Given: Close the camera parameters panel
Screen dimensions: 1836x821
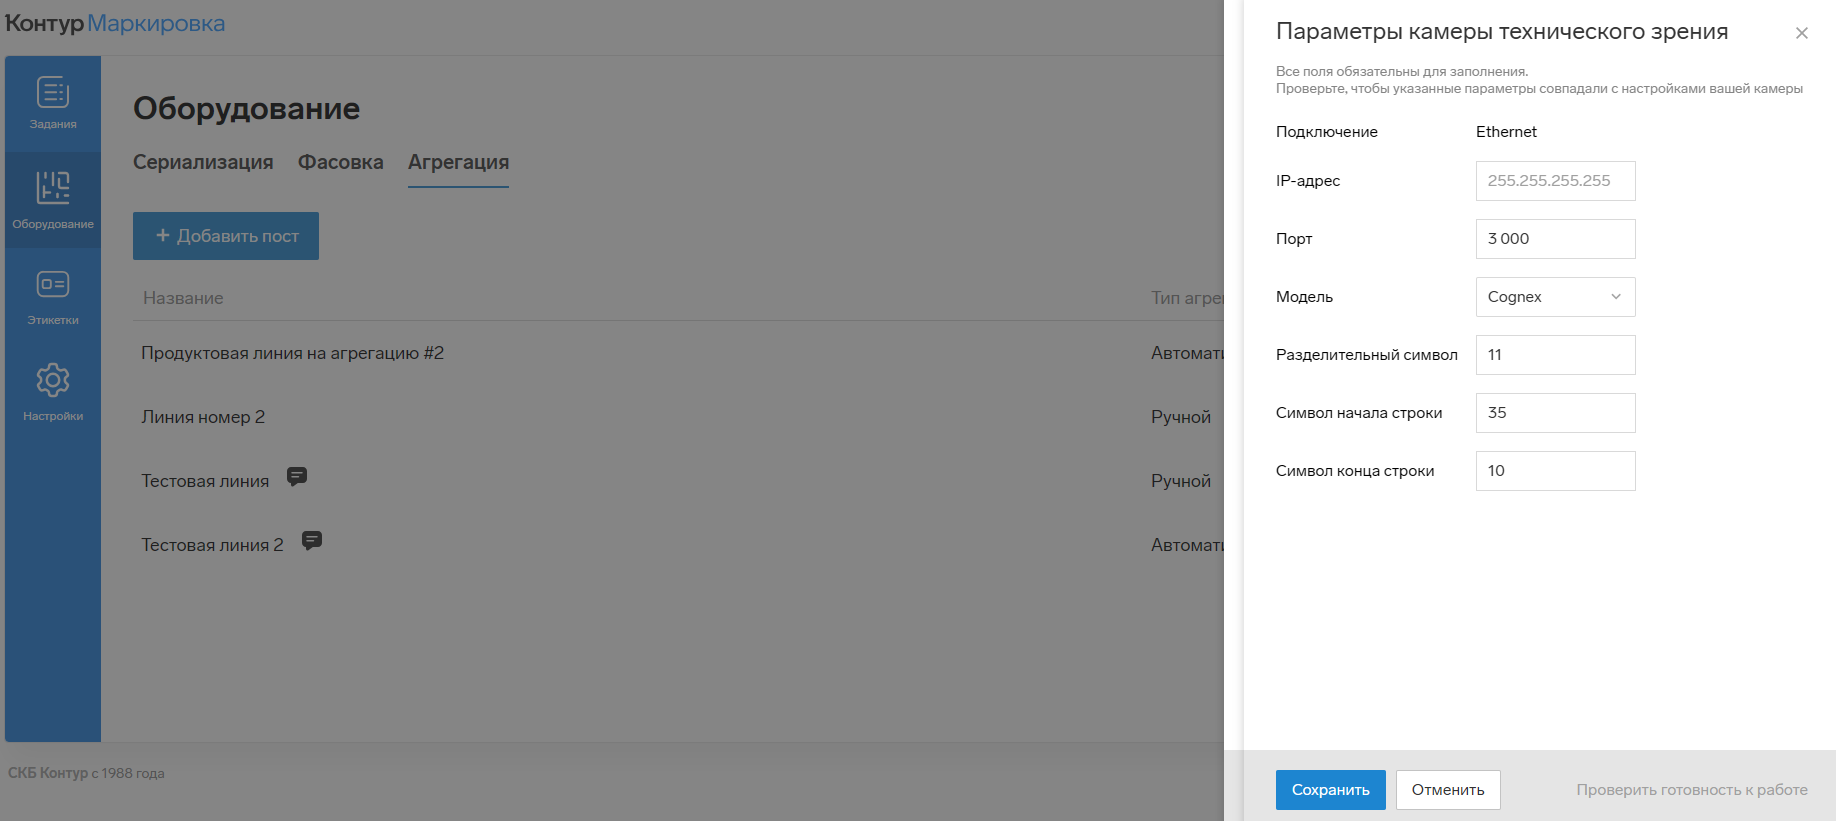Looking at the screenshot, I should [x=1801, y=33].
